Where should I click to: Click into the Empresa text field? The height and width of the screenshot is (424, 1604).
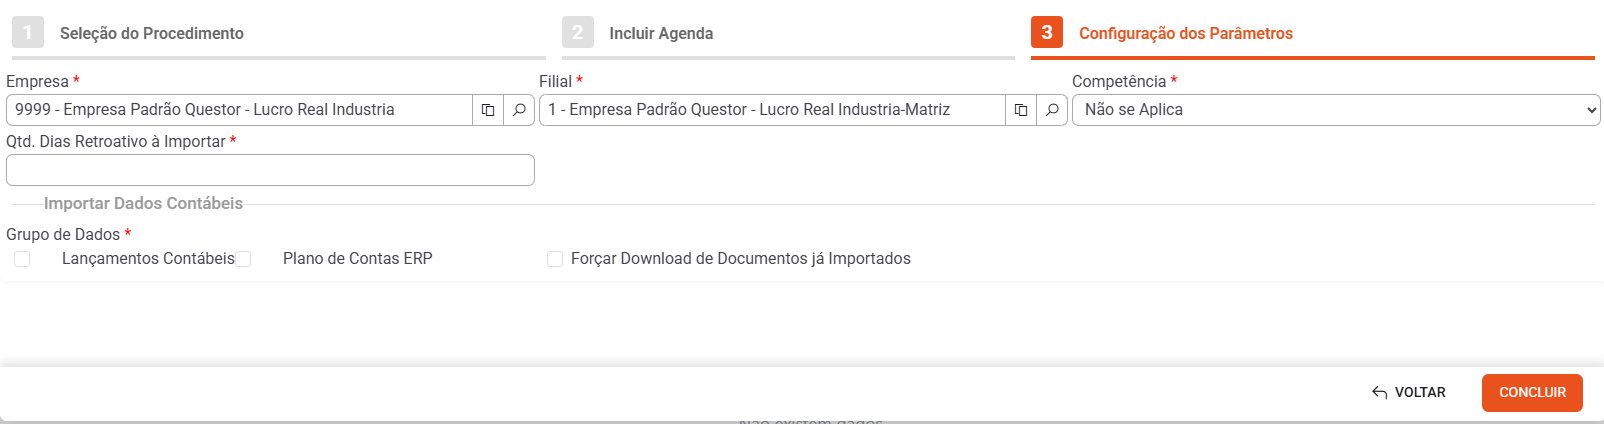pos(239,110)
